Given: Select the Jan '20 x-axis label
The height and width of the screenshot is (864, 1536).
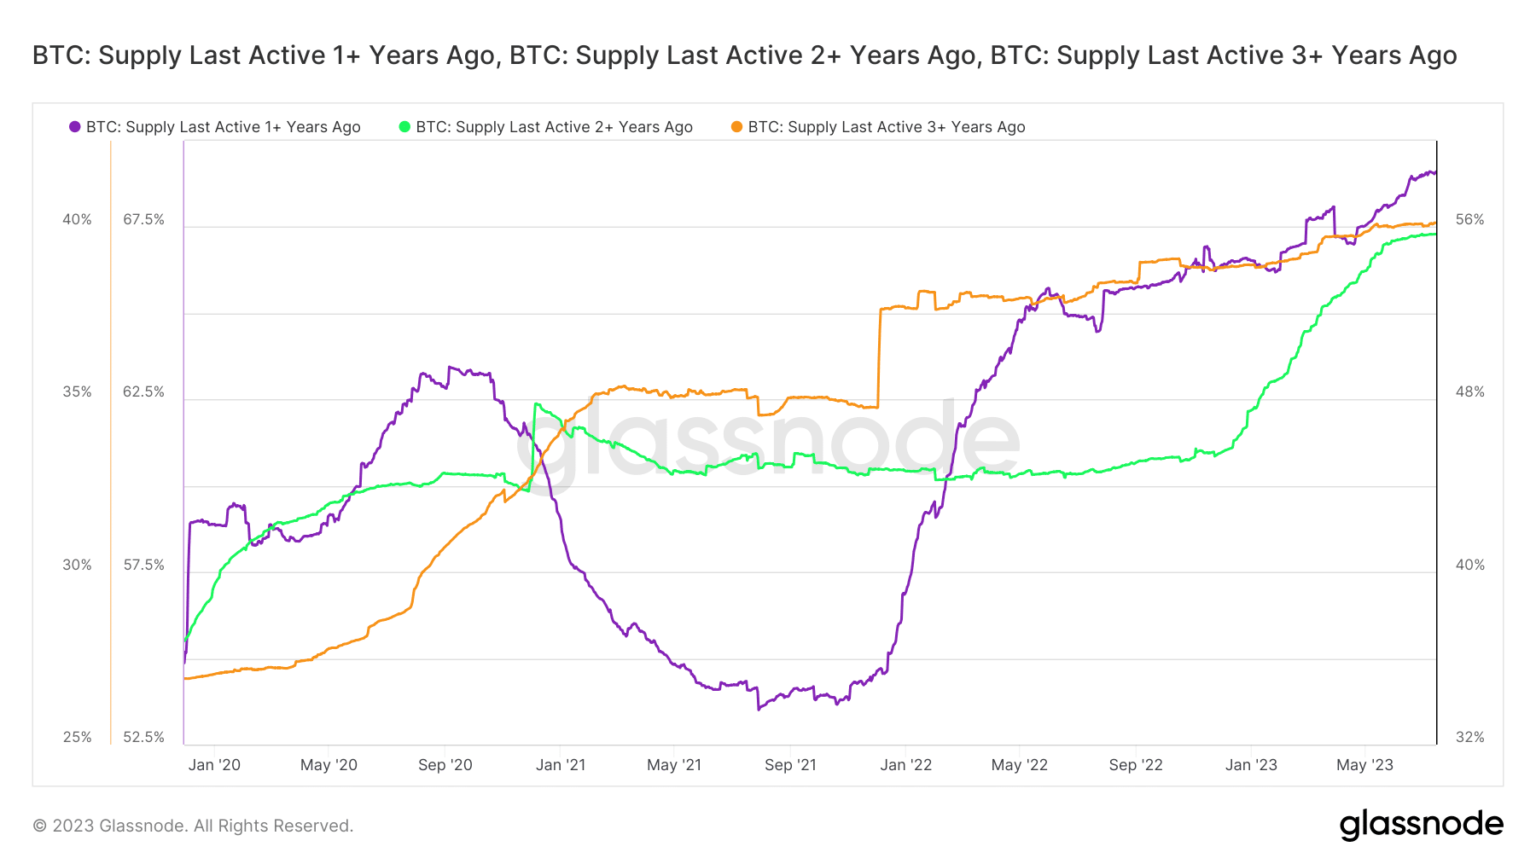Looking at the screenshot, I should [x=214, y=765].
